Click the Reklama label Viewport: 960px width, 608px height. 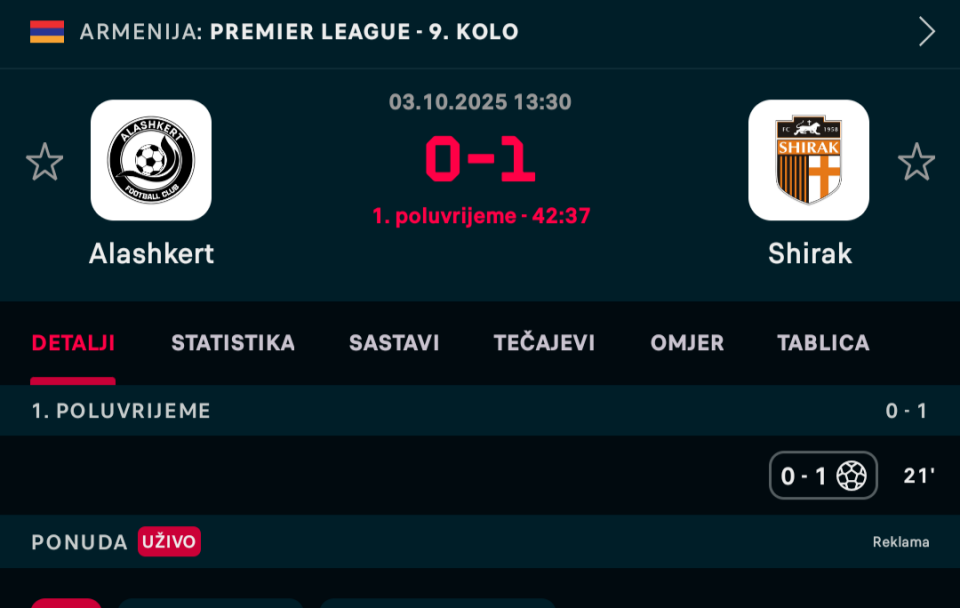point(900,542)
